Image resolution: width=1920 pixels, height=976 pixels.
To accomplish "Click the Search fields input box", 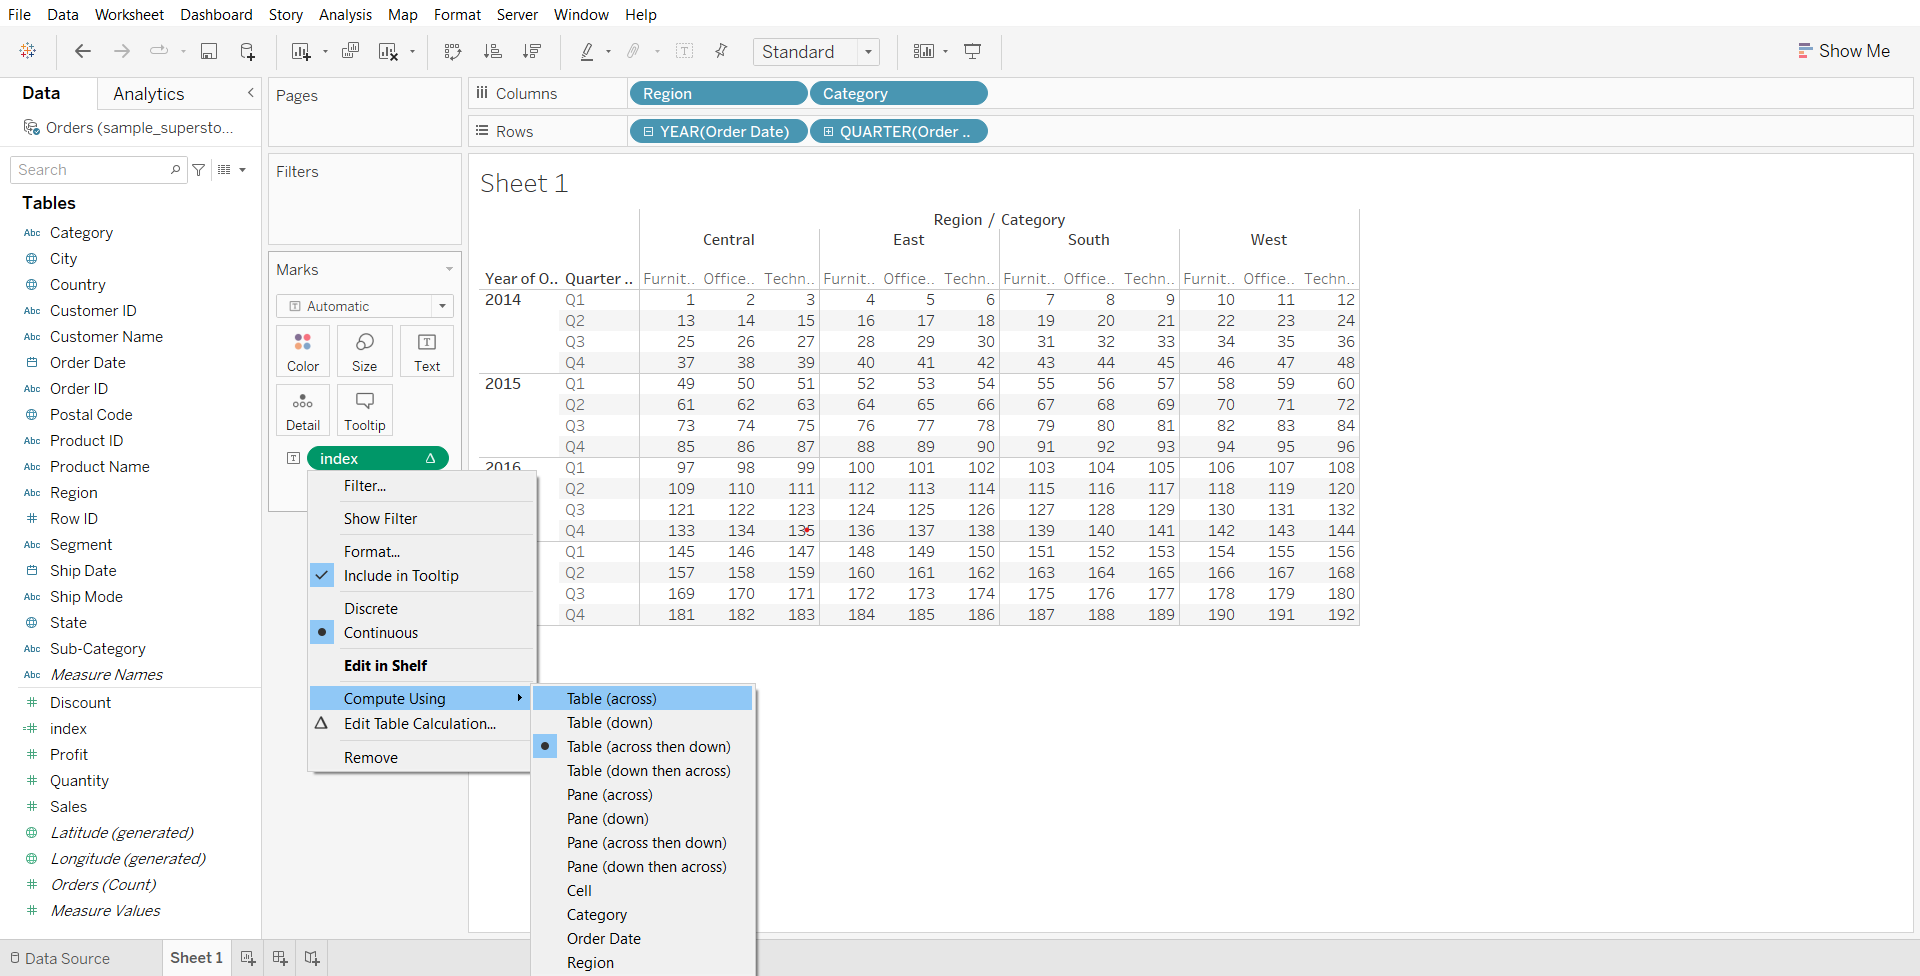I will point(92,170).
